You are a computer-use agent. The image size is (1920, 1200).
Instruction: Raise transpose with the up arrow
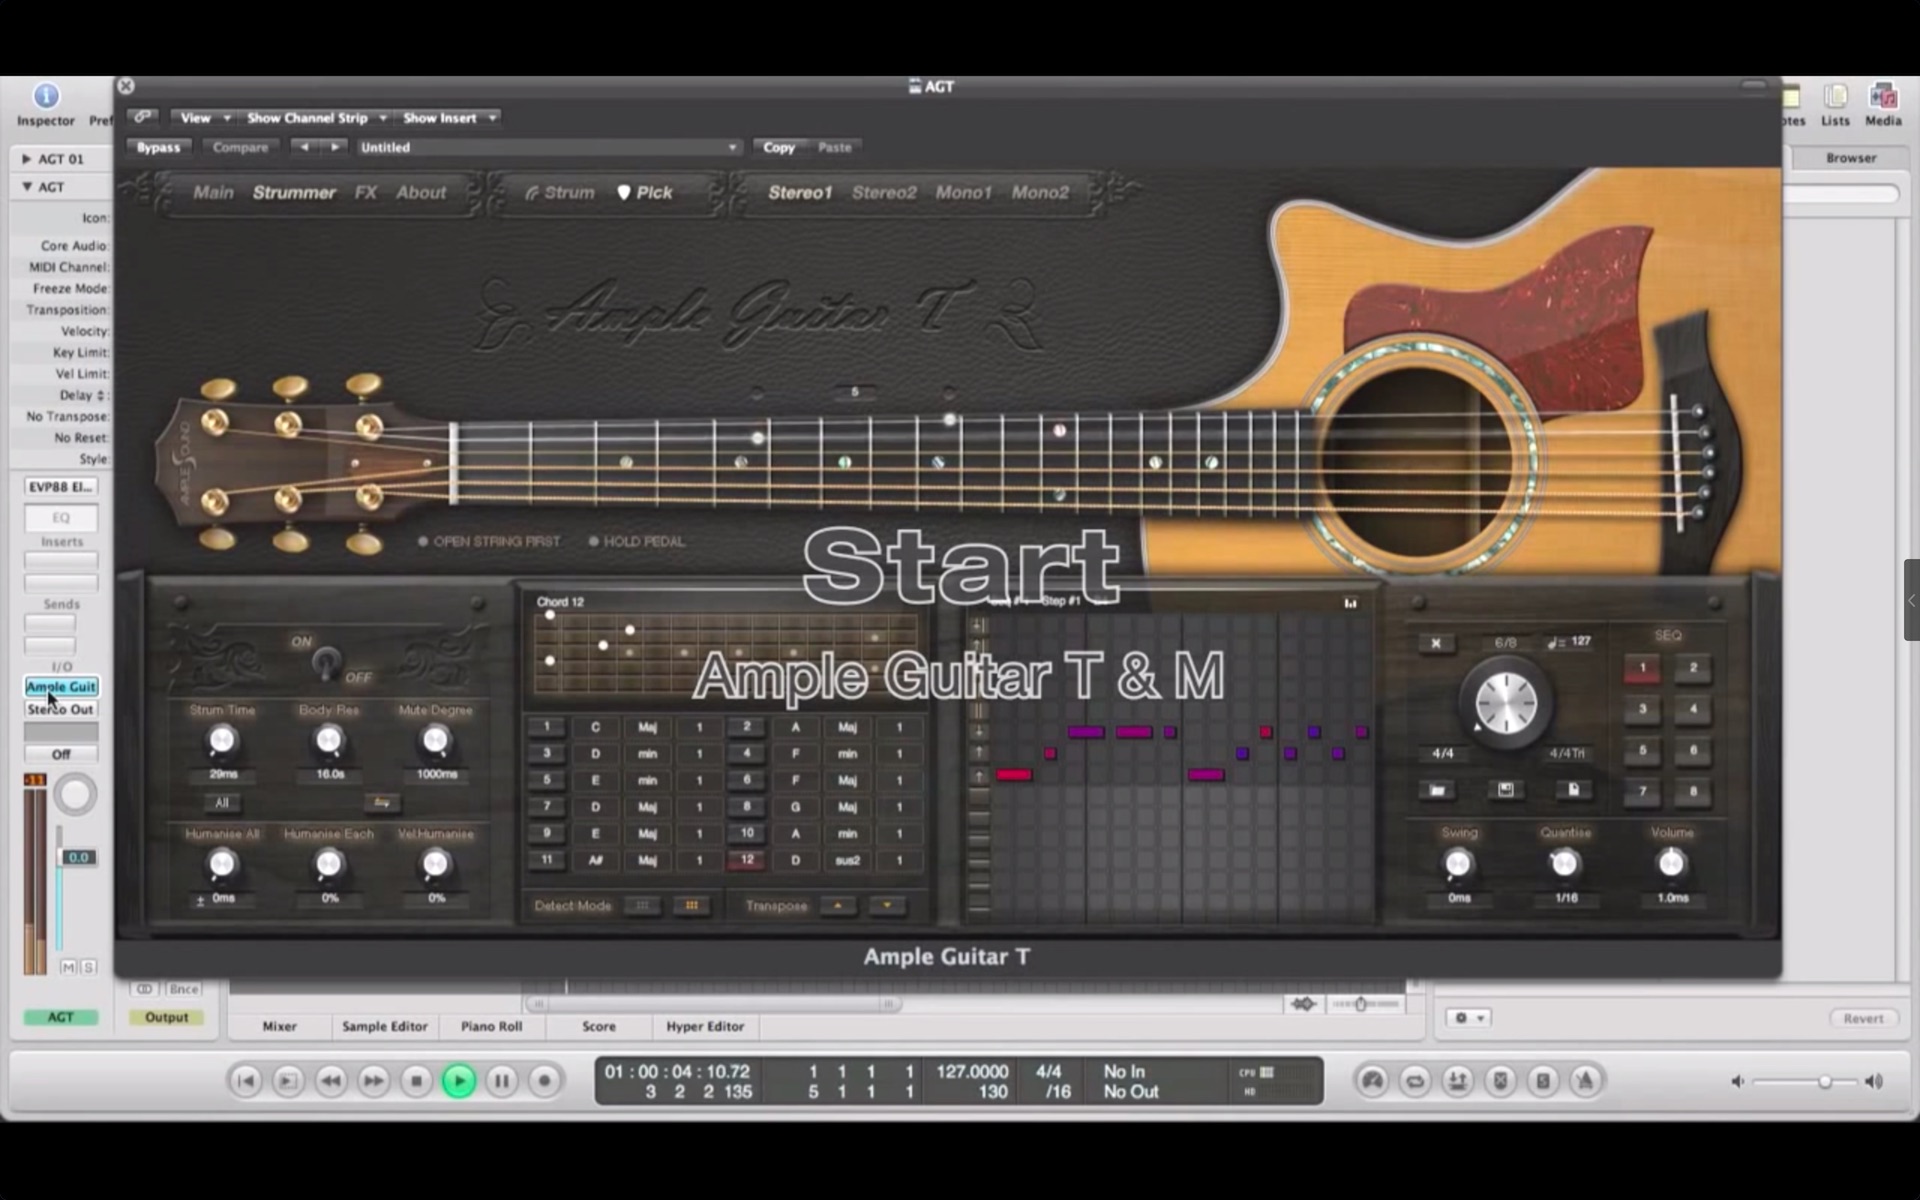click(838, 905)
